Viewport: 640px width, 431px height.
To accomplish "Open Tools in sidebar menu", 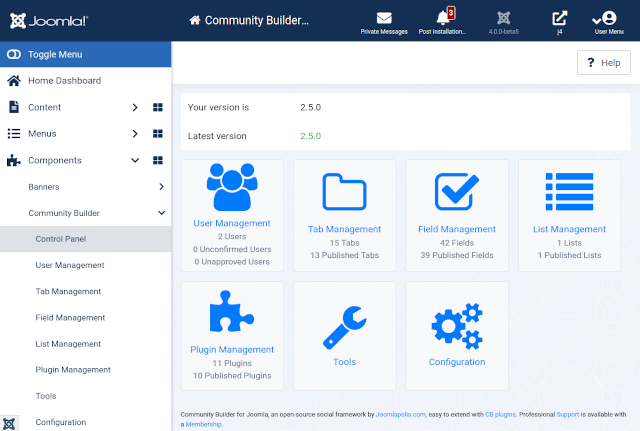I will 46,396.
